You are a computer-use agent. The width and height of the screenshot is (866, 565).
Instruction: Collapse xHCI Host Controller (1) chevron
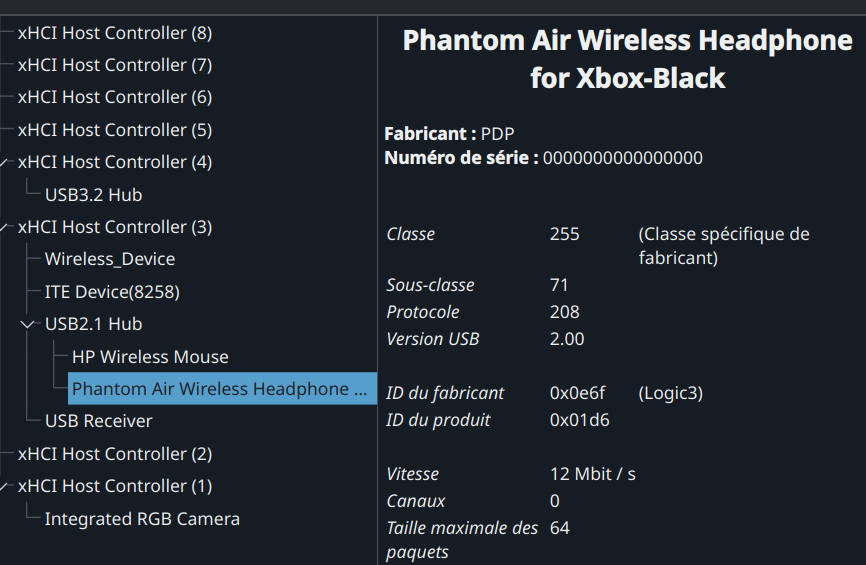tap(6, 486)
